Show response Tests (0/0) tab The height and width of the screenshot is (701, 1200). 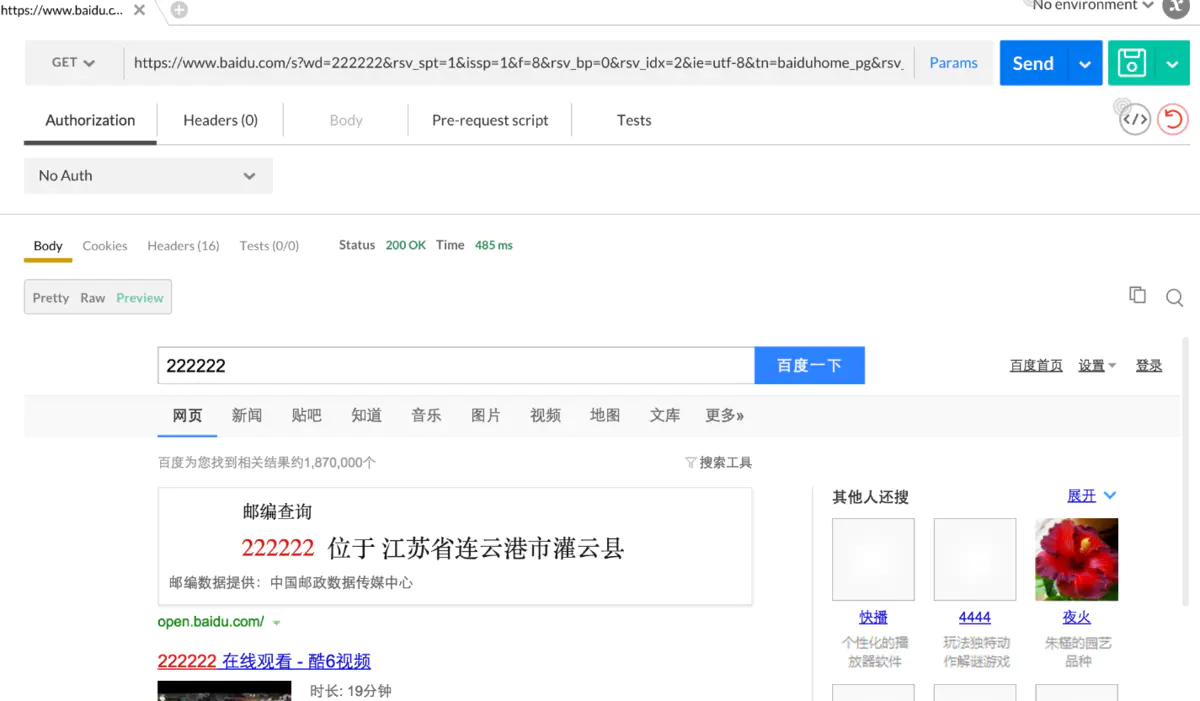269,246
